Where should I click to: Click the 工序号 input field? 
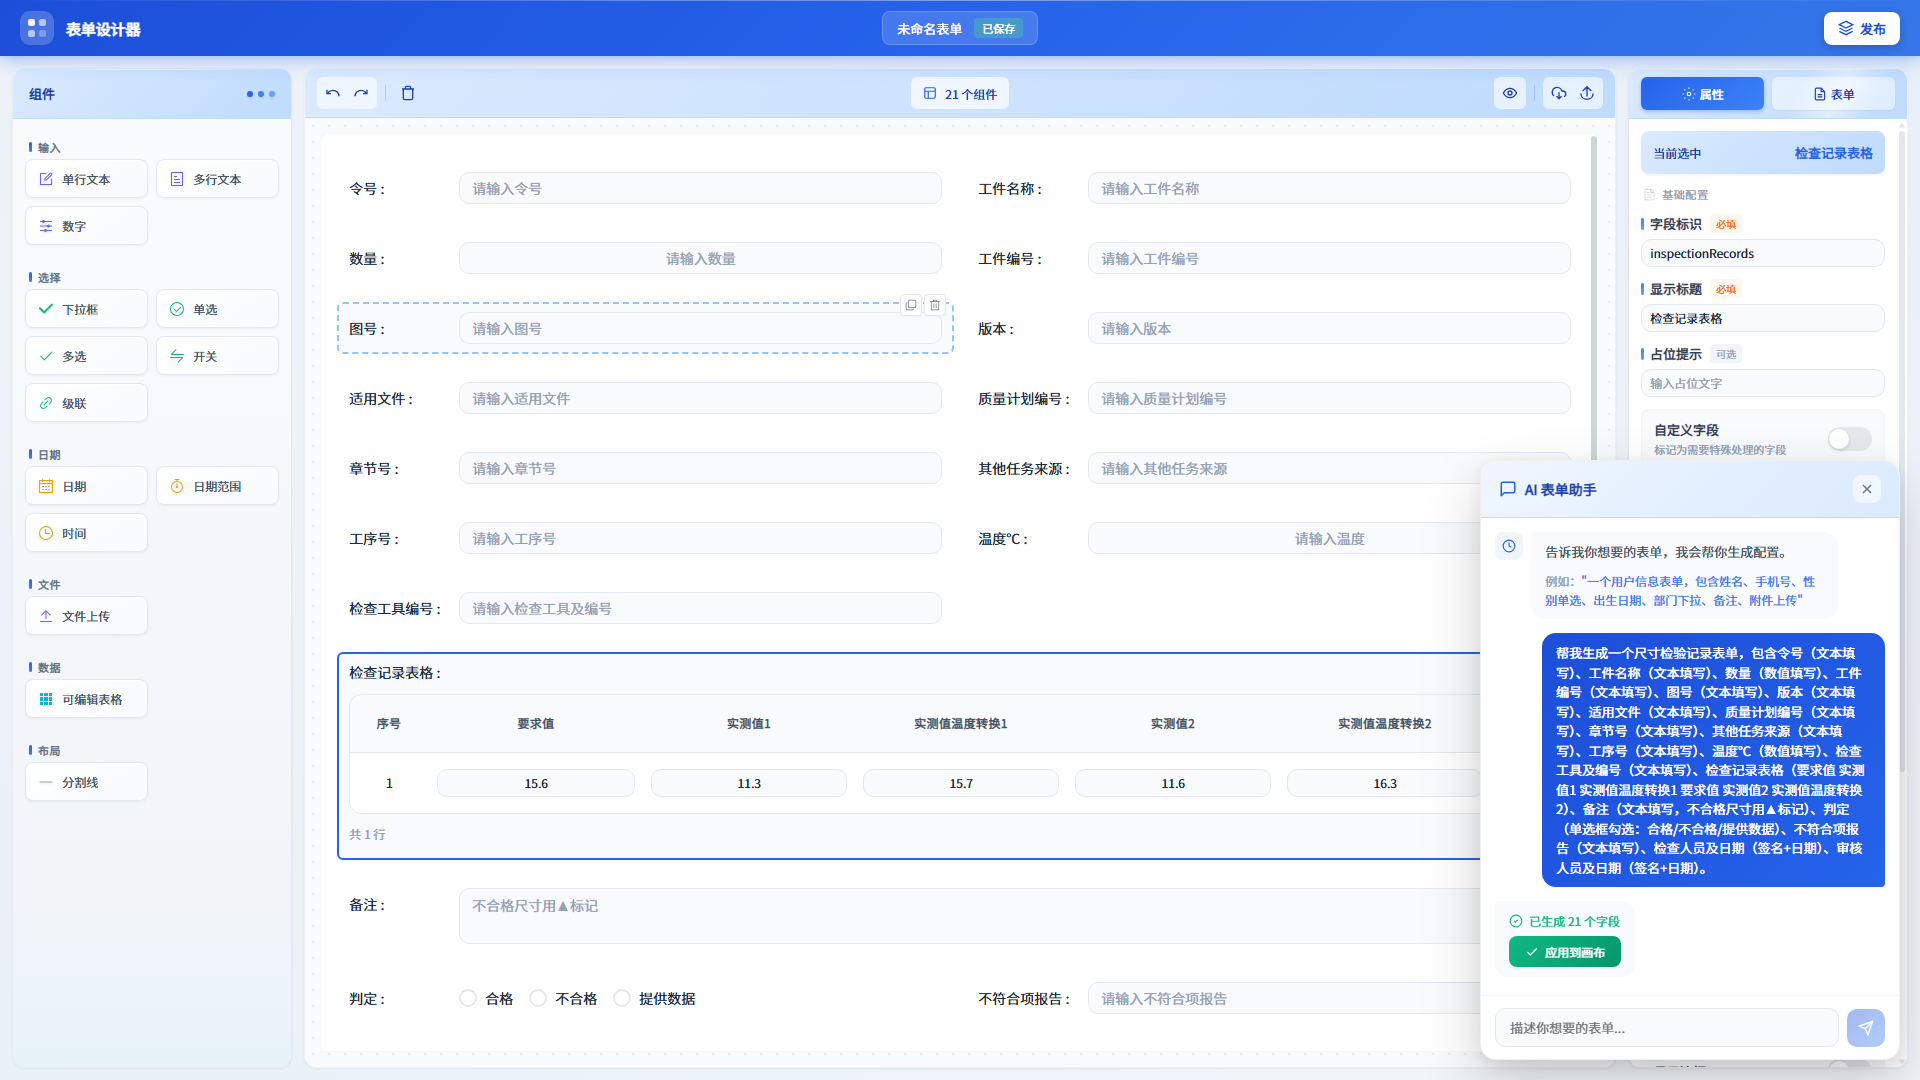coord(700,538)
